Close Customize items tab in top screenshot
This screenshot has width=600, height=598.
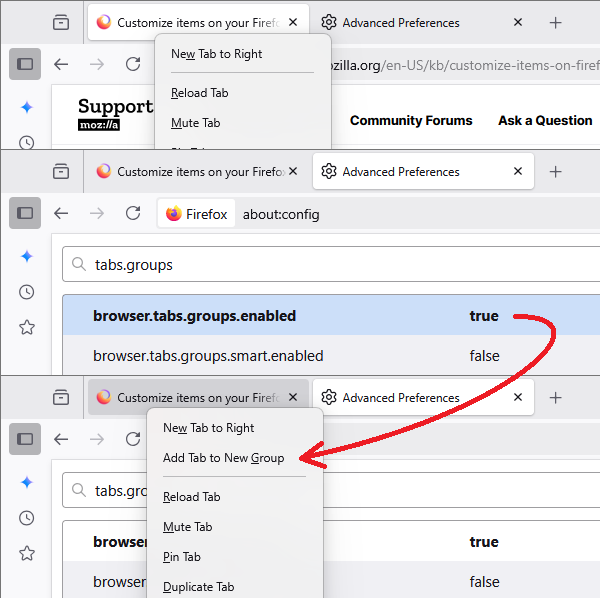[x=293, y=22]
